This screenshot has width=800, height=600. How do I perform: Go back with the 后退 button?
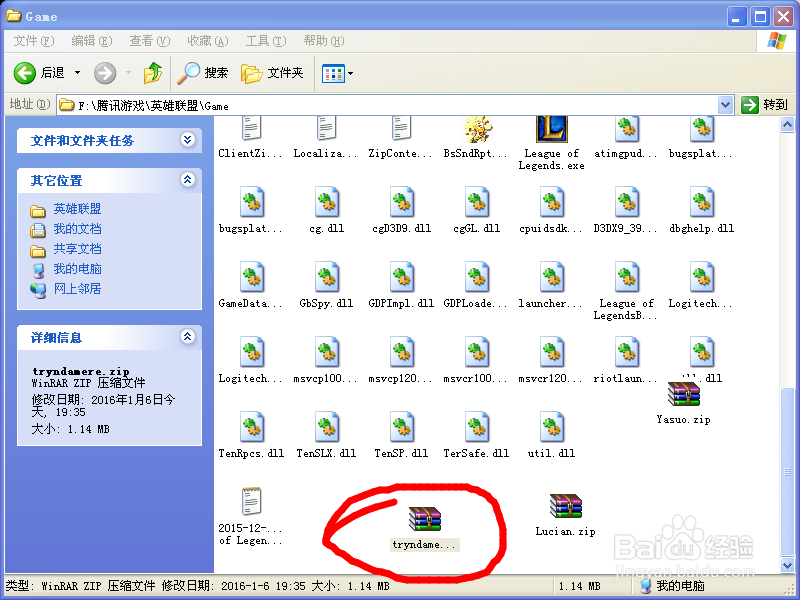(x=39, y=73)
